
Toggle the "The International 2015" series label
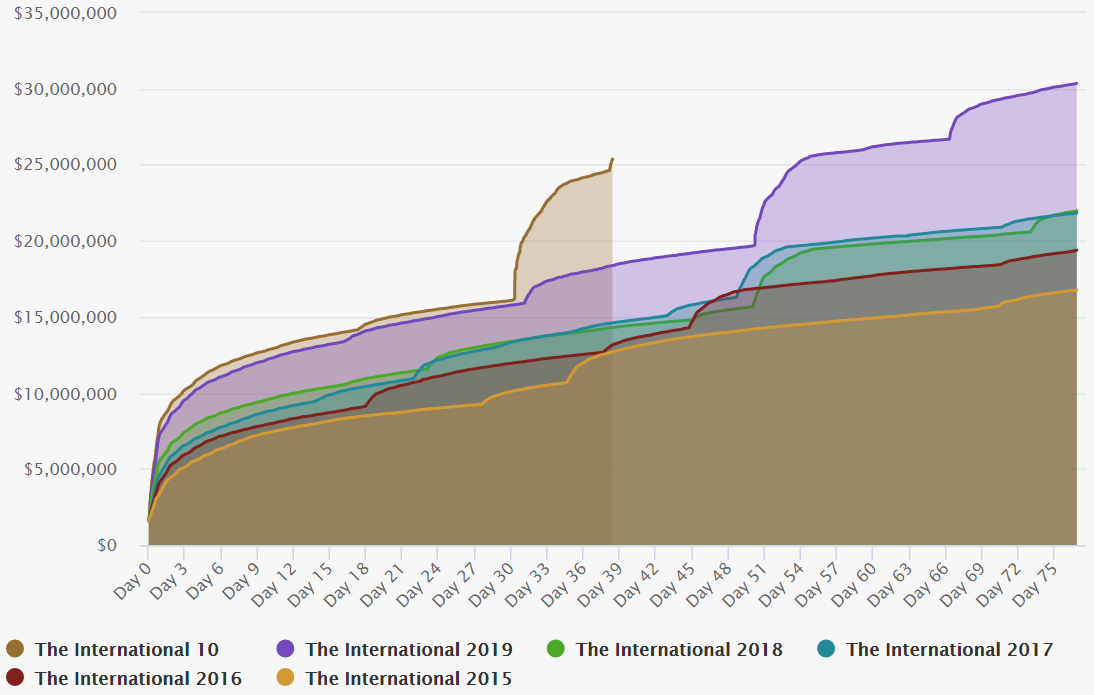pos(409,678)
